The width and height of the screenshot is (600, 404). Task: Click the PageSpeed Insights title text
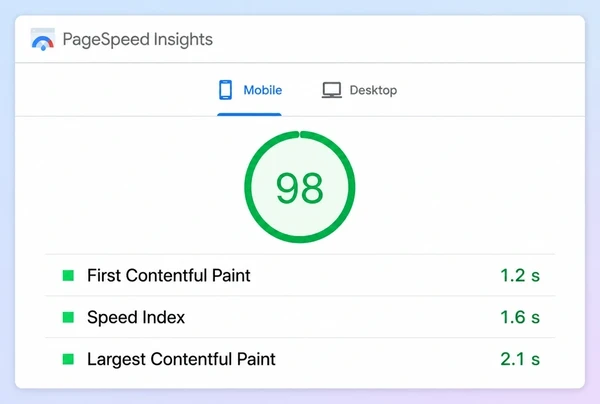138,40
